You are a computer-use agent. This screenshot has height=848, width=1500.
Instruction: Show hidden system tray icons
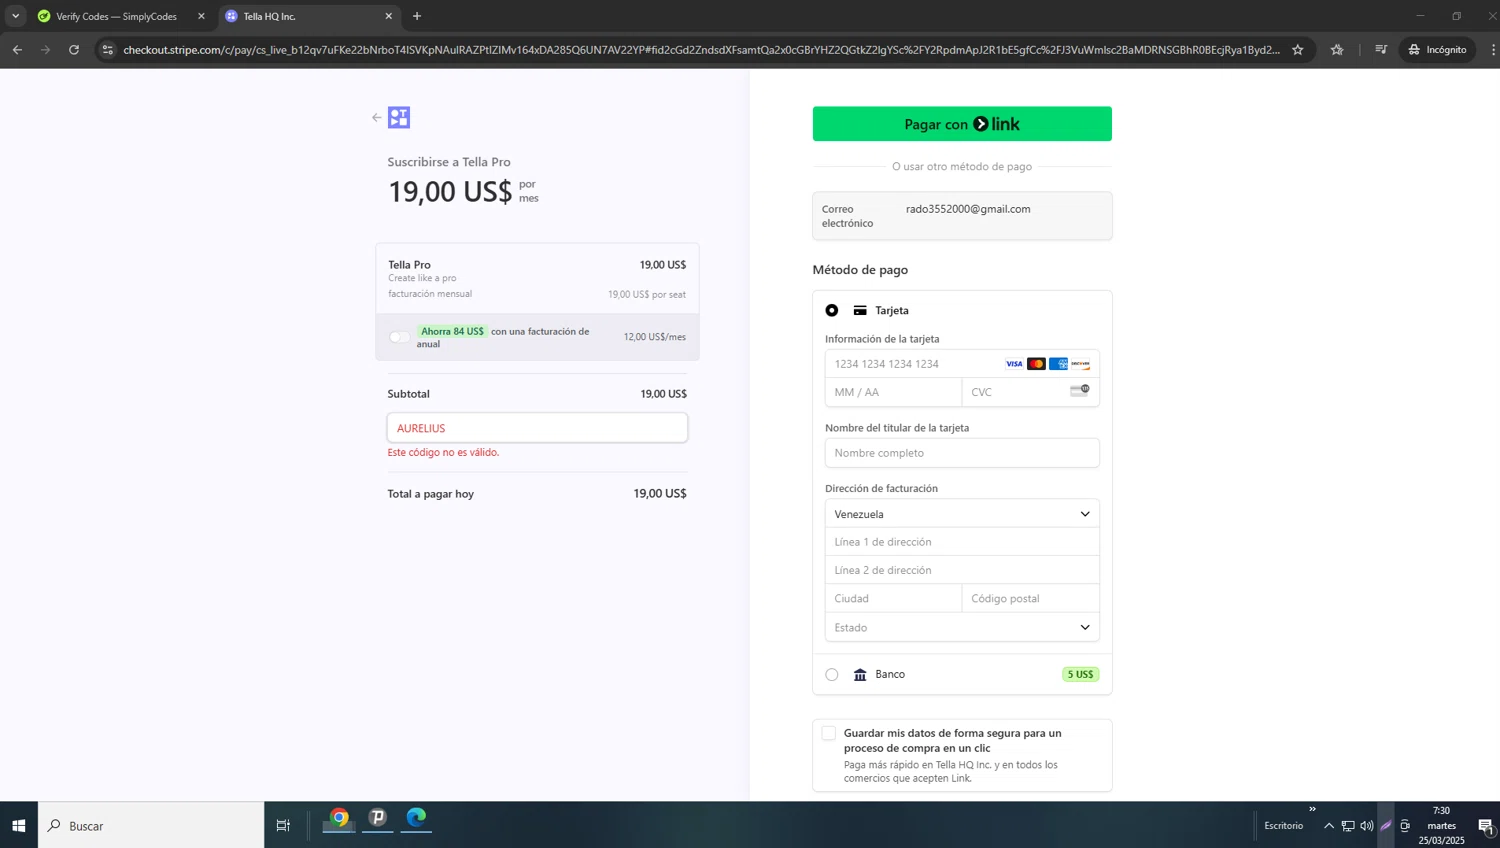click(x=1329, y=826)
